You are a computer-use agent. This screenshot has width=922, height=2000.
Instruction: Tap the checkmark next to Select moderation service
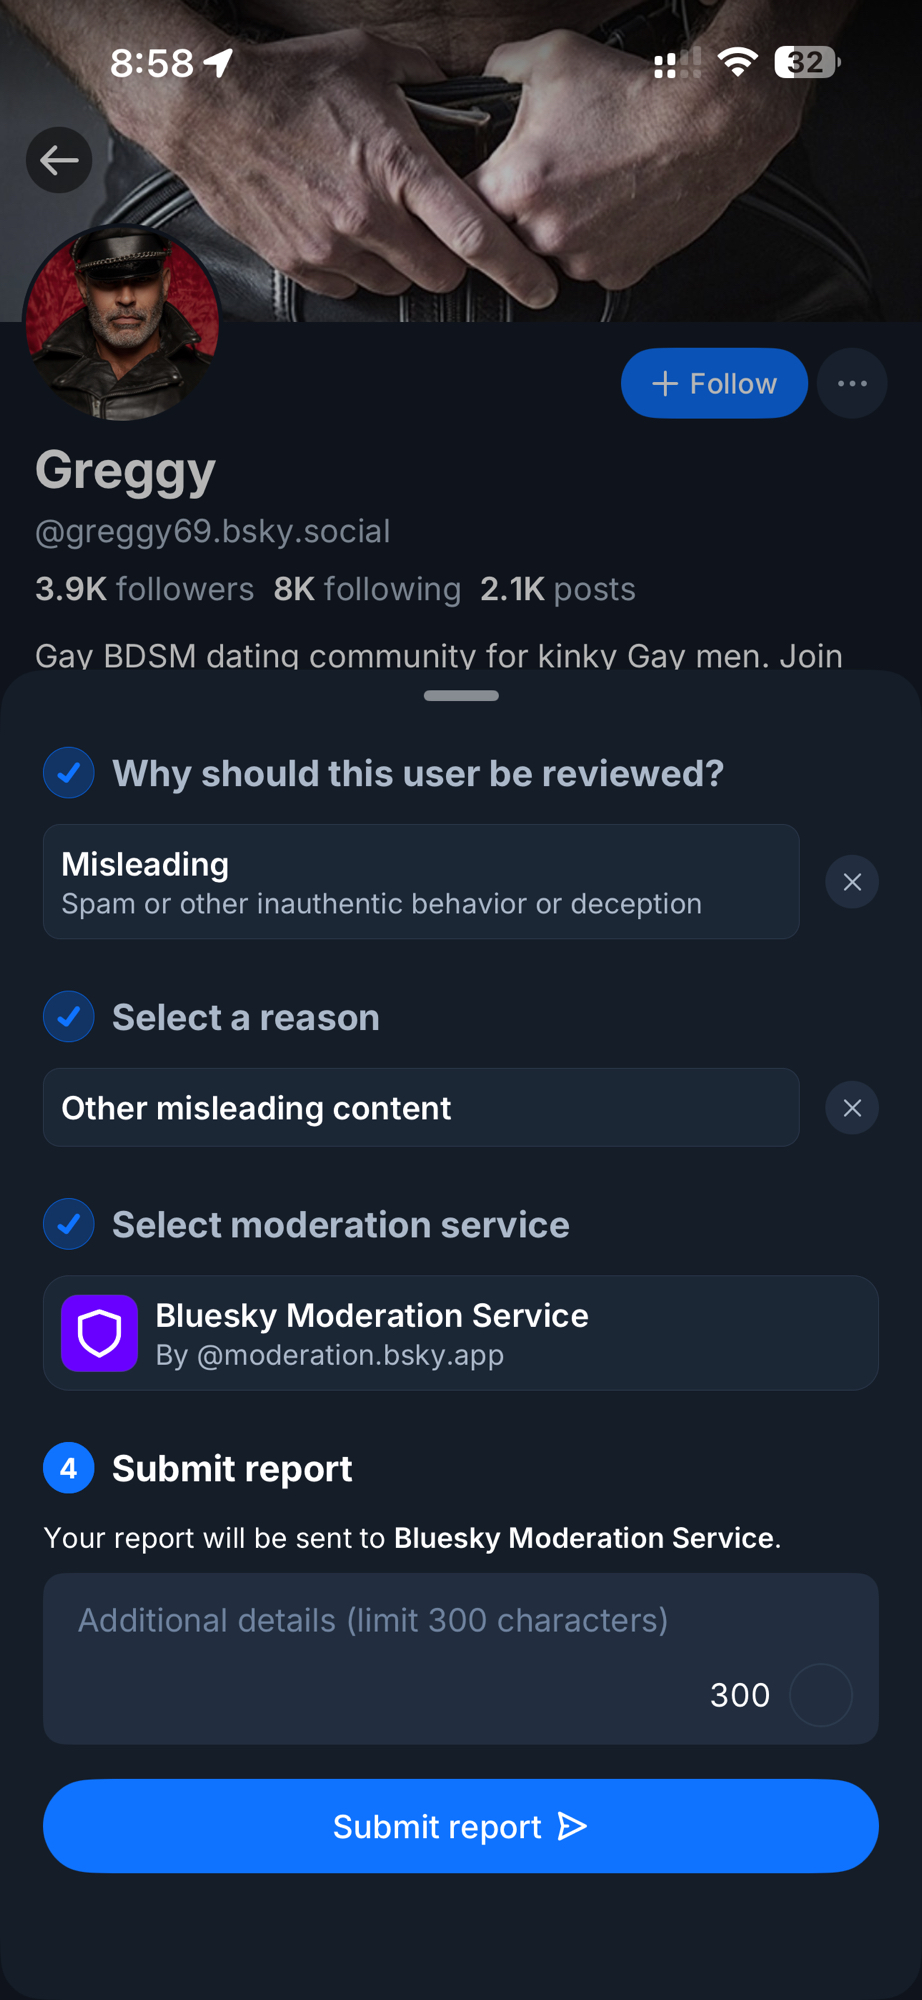click(69, 1224)
